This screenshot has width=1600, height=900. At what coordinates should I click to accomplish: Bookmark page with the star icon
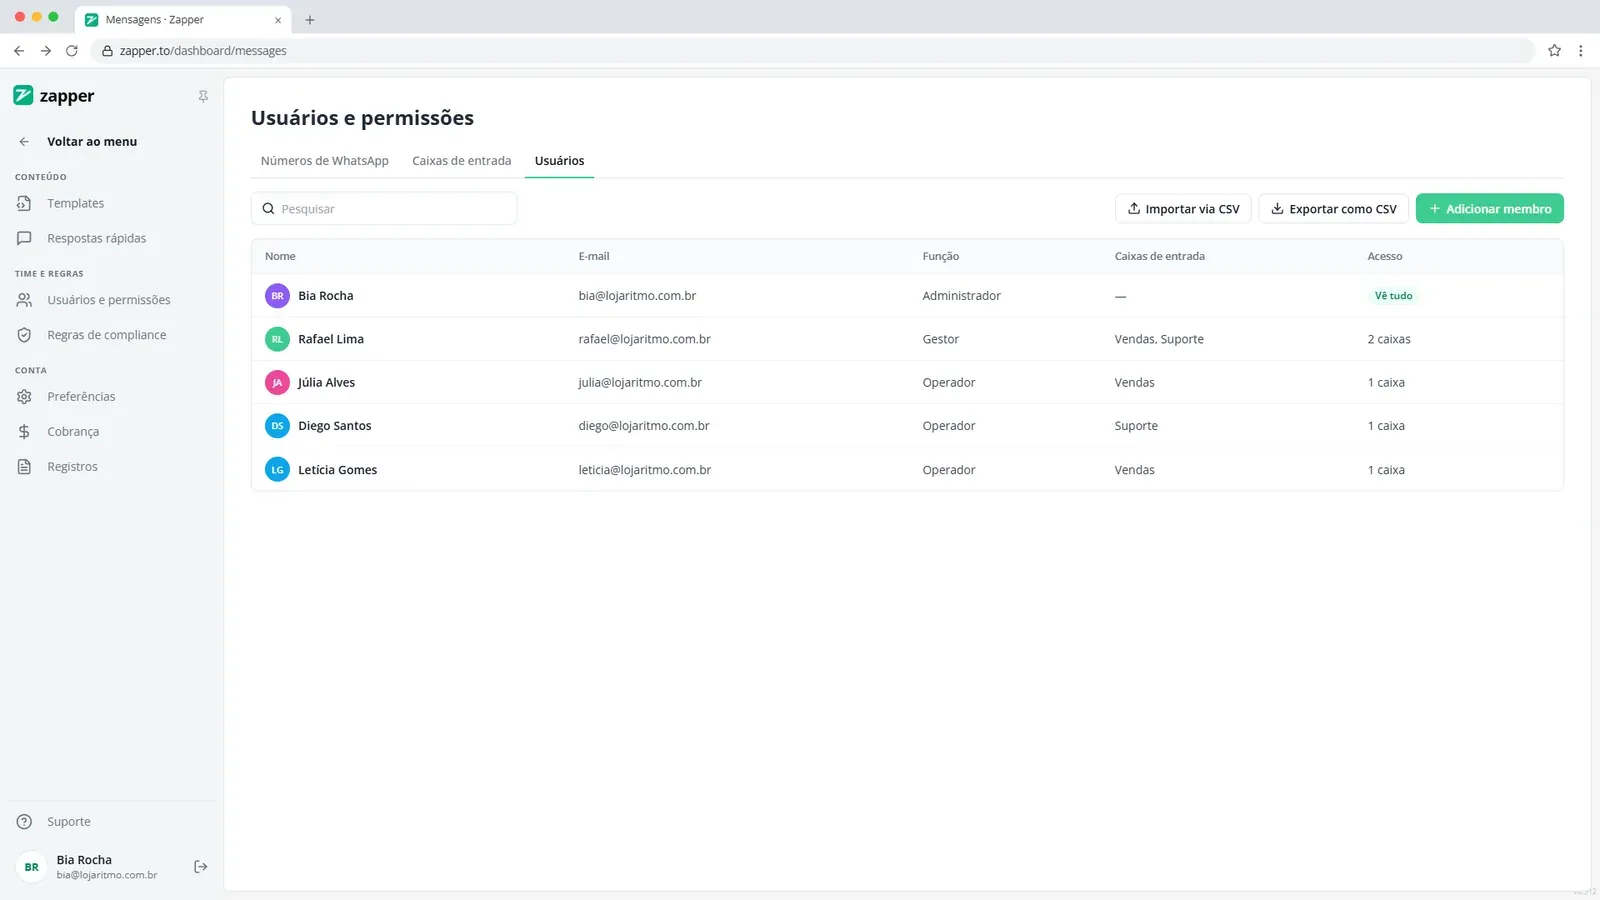[x=1554, y=51]
